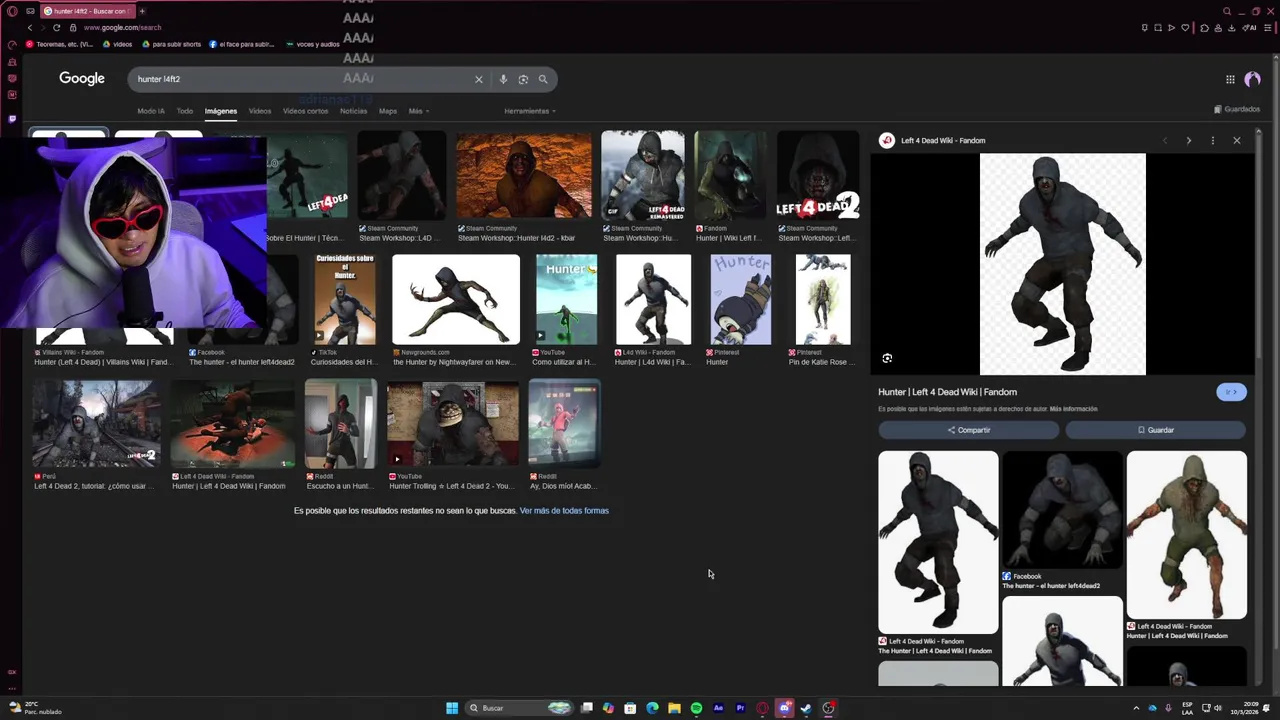
Task: Reload the current page
Action: pos(56,27)
